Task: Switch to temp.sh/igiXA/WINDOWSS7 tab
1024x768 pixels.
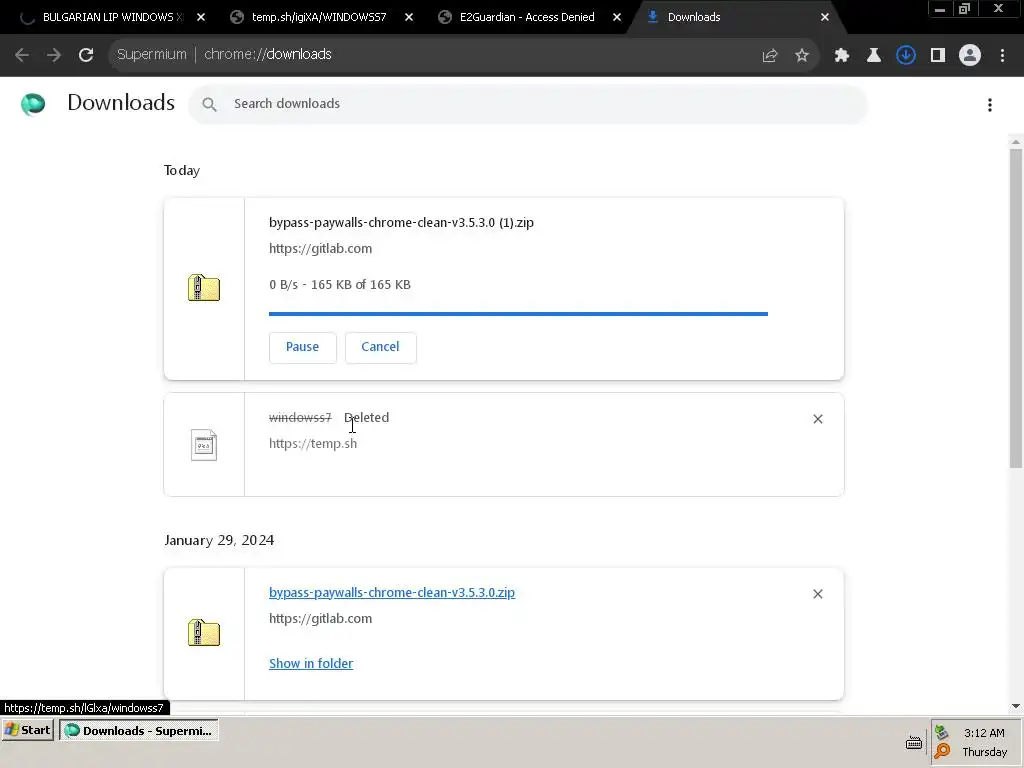Action: click(x=319, y=18)
